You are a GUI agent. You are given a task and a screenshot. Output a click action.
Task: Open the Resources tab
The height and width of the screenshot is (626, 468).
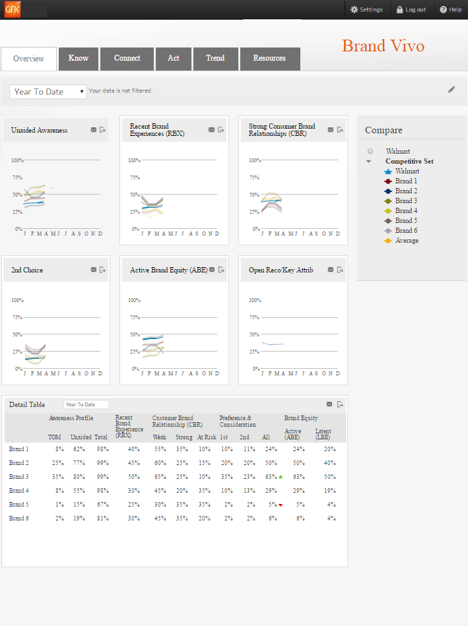click(x=270, y=59)
